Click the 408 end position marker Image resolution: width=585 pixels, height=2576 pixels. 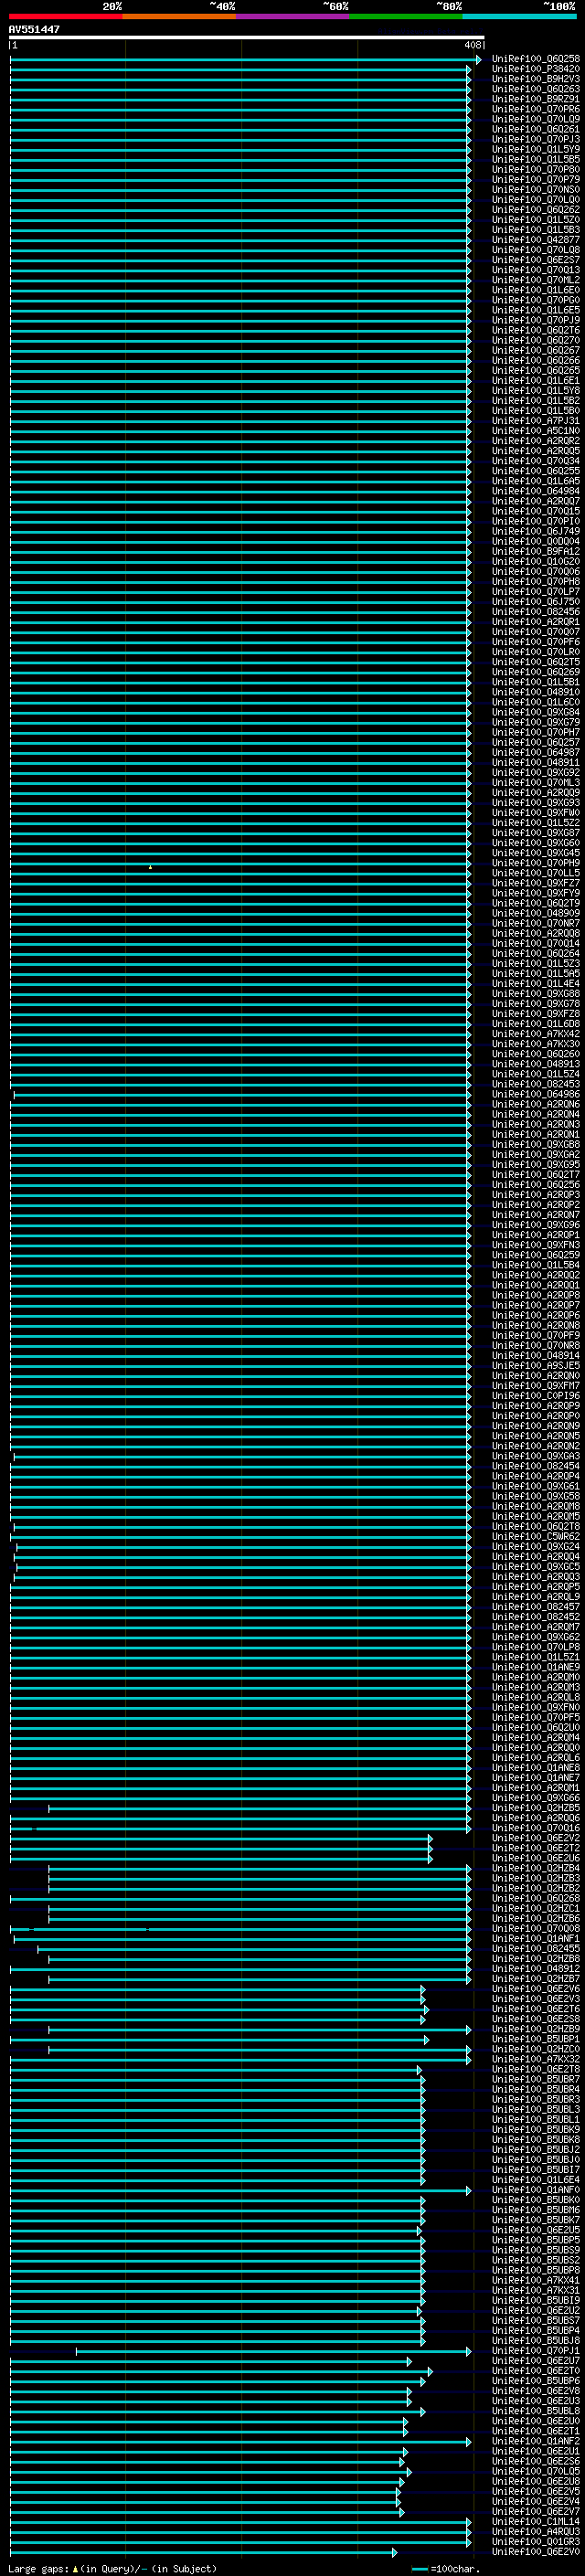(x=472, y=45)
